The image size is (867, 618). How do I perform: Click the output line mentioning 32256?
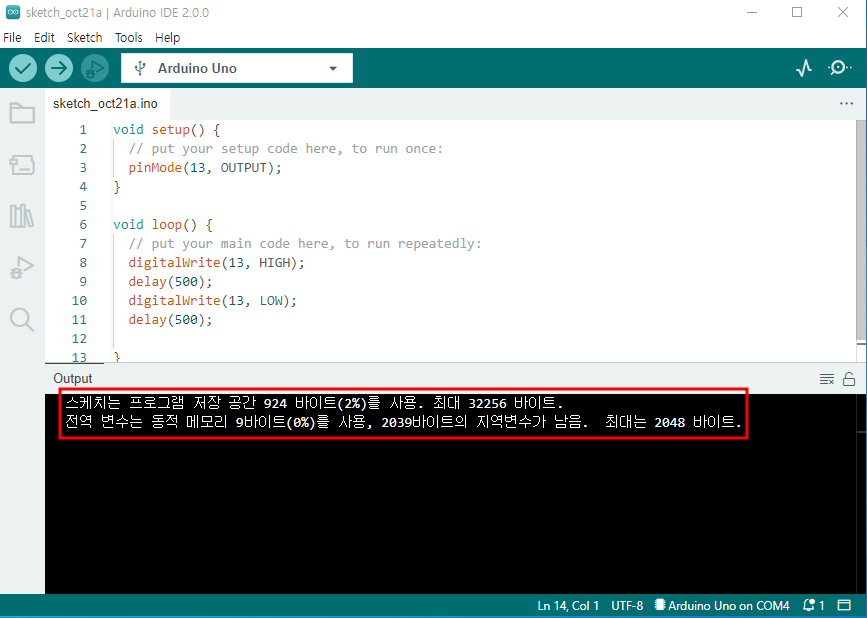(314, 403)
